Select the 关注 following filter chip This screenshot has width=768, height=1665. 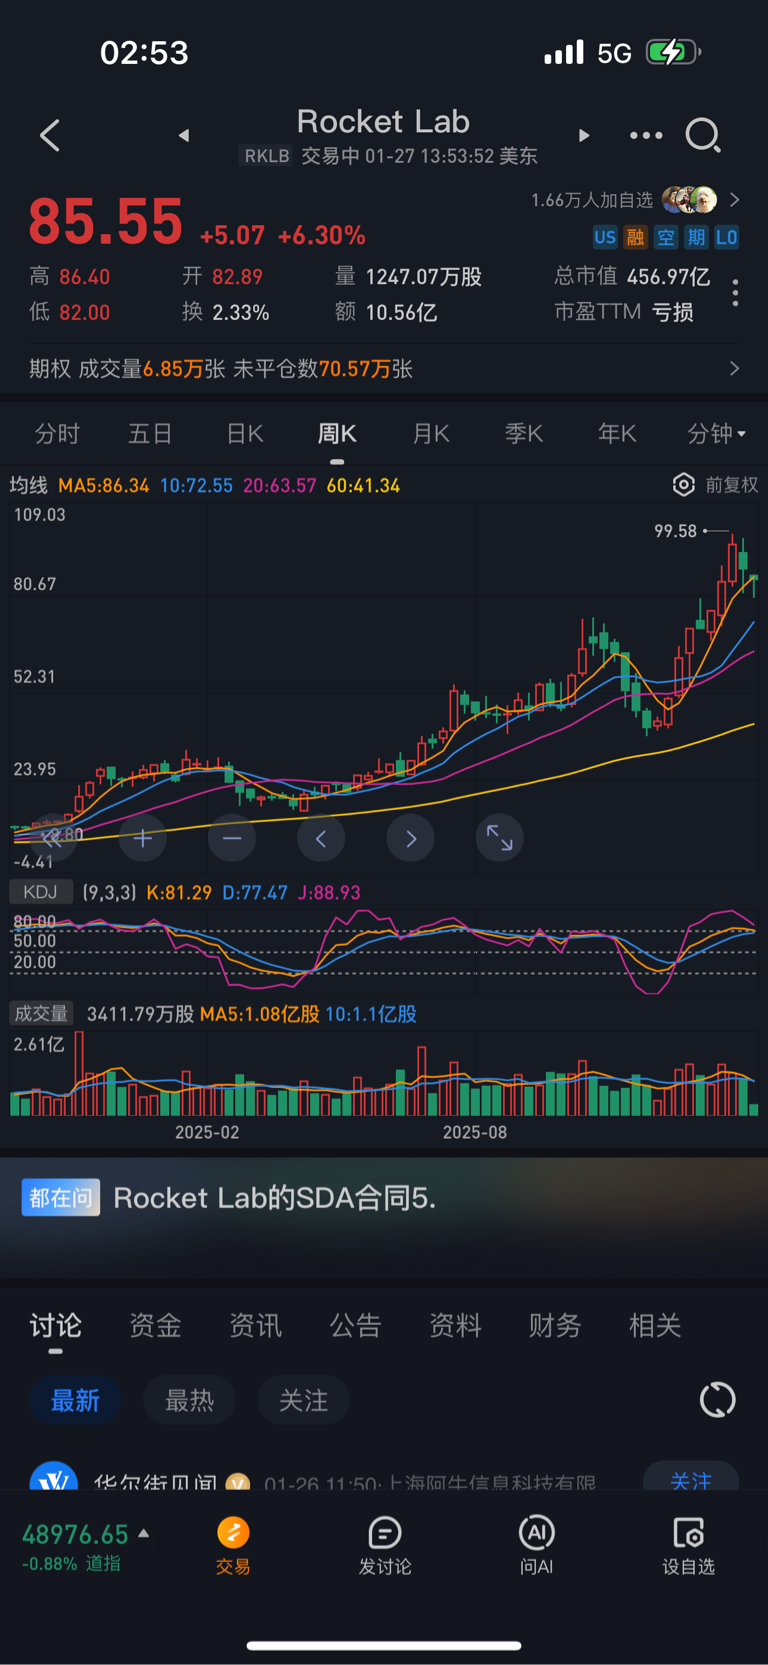click(x=303, y=1400)
